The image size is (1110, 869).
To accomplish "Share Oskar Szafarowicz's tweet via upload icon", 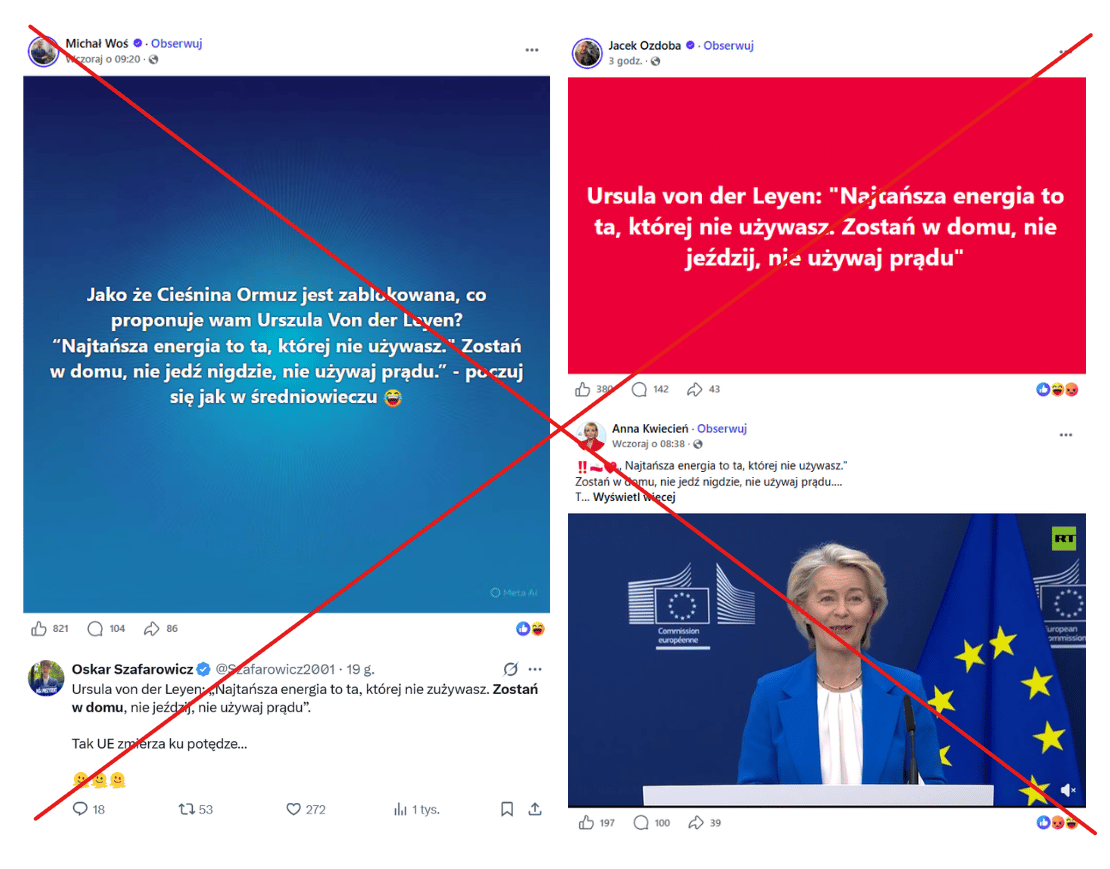I will (535, 809).
